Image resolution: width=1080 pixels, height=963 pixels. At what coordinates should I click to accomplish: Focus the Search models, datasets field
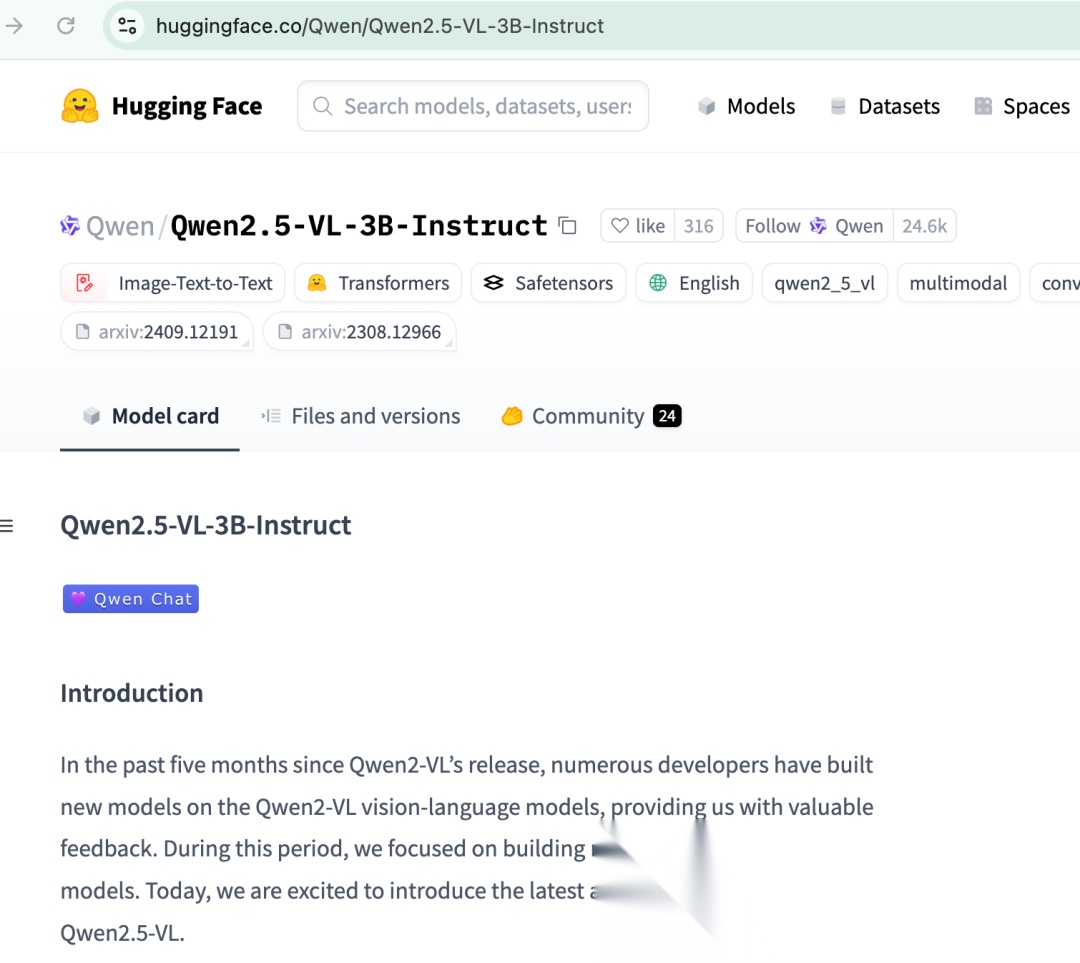point(472,106)
